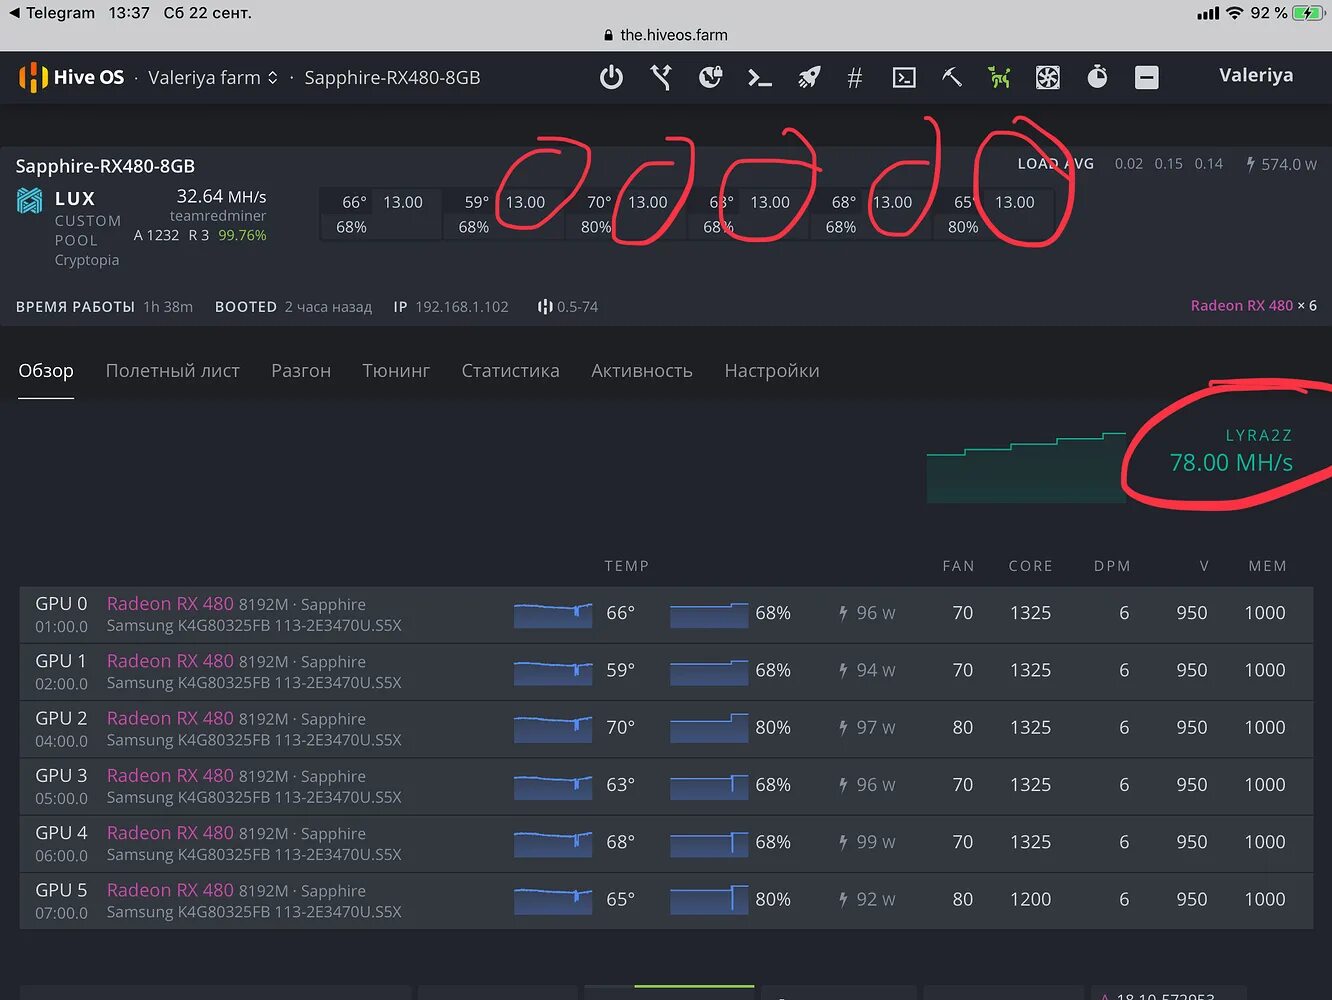Open the Тюнинг tab
This screenshot has height=1000, width=1332.
396,371
